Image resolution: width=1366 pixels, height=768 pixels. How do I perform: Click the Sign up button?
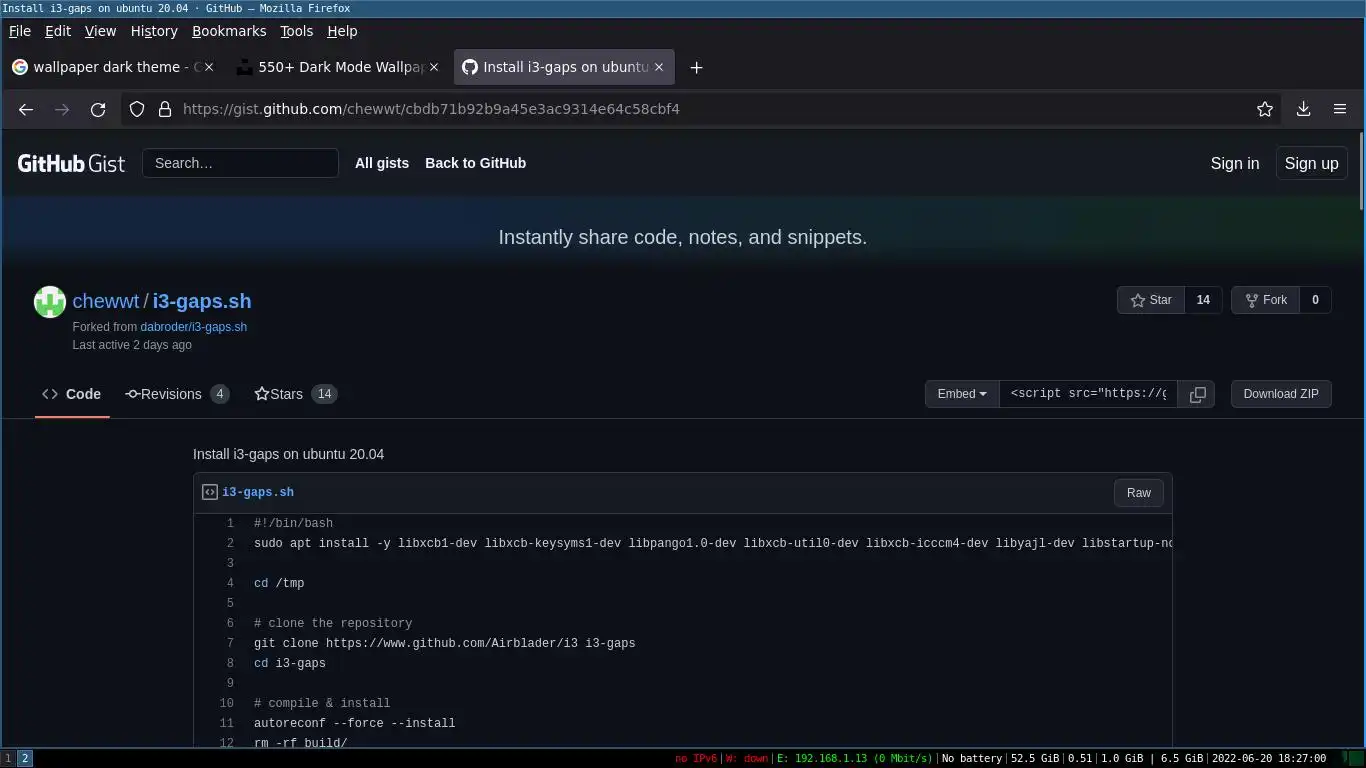coord(1311,163)
